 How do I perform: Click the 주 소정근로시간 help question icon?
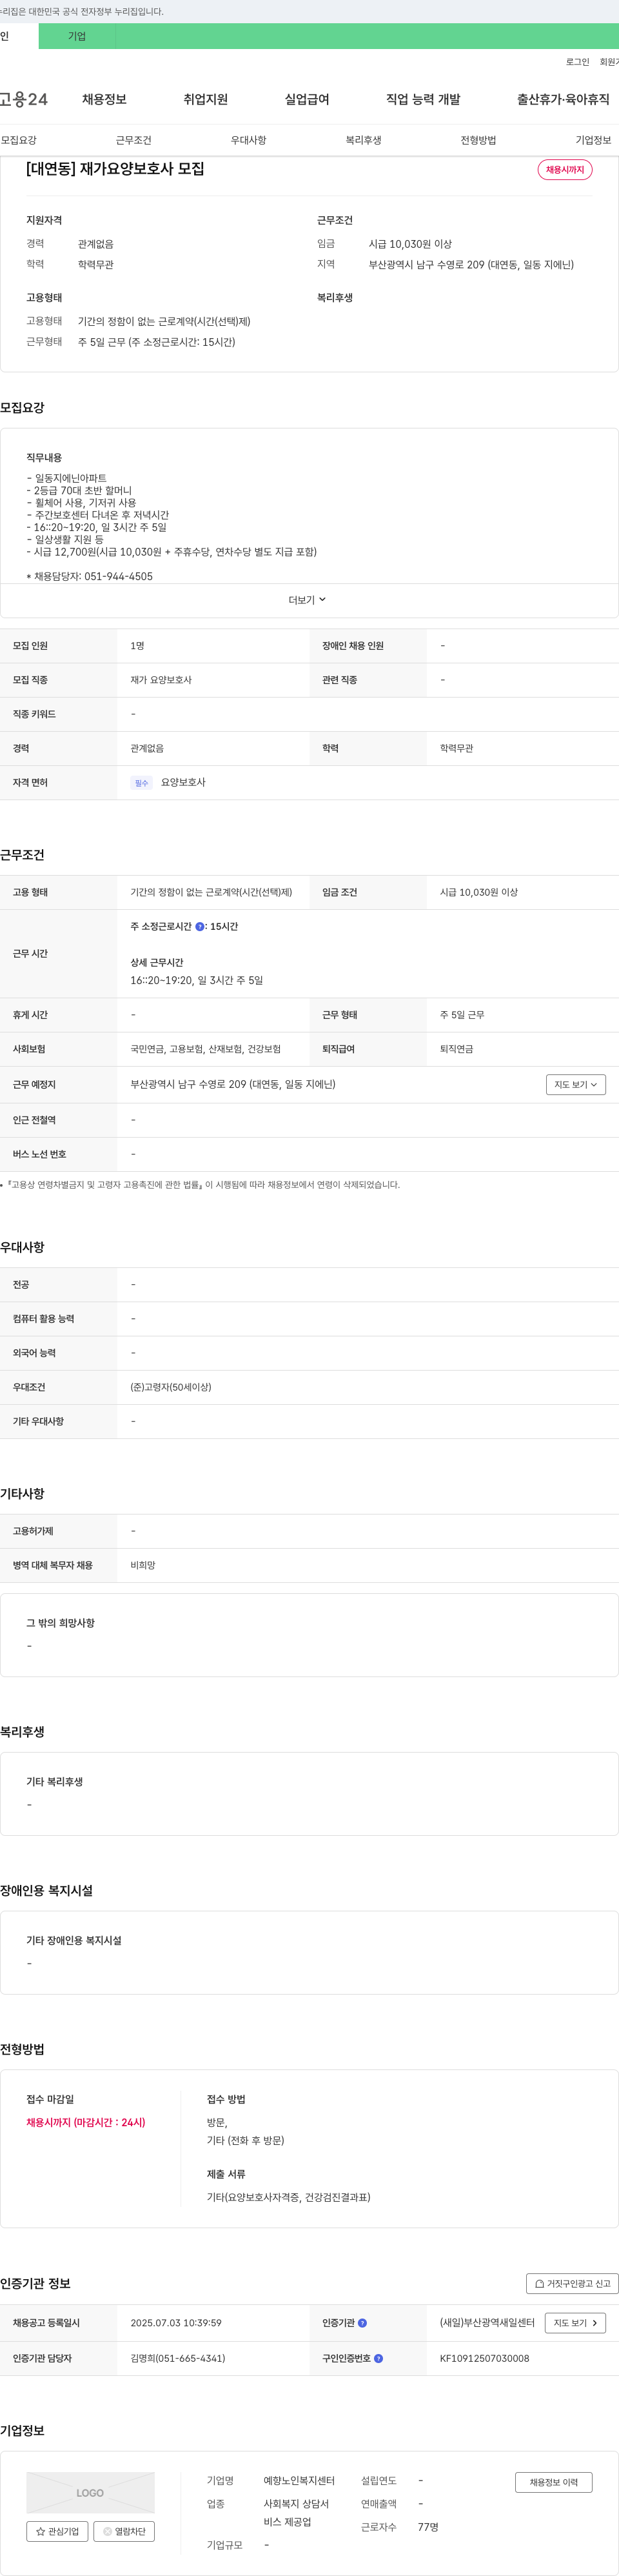pos(200,927)
